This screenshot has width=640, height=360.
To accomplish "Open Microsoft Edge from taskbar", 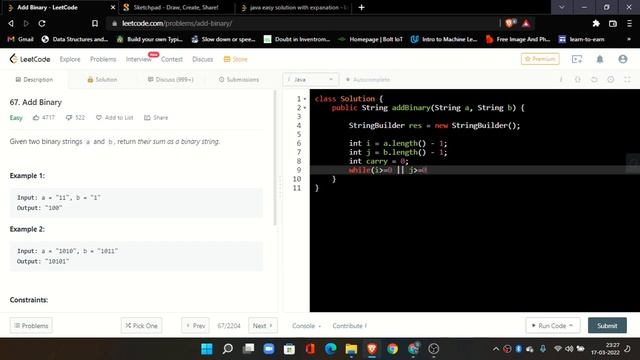I will click(331, 349).
